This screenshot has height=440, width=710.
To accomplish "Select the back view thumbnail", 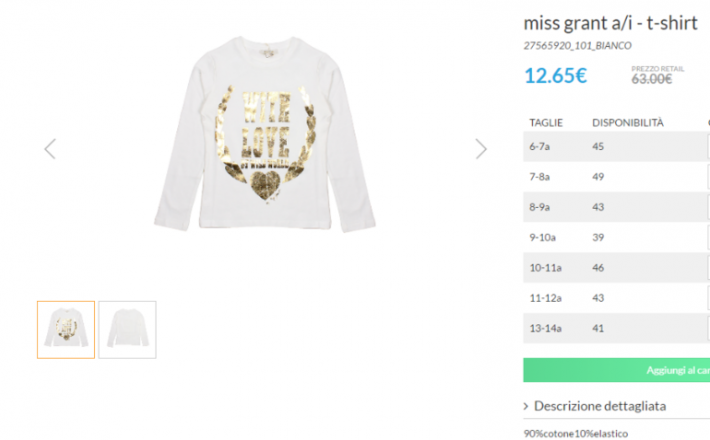I will (x=127, y=329).
